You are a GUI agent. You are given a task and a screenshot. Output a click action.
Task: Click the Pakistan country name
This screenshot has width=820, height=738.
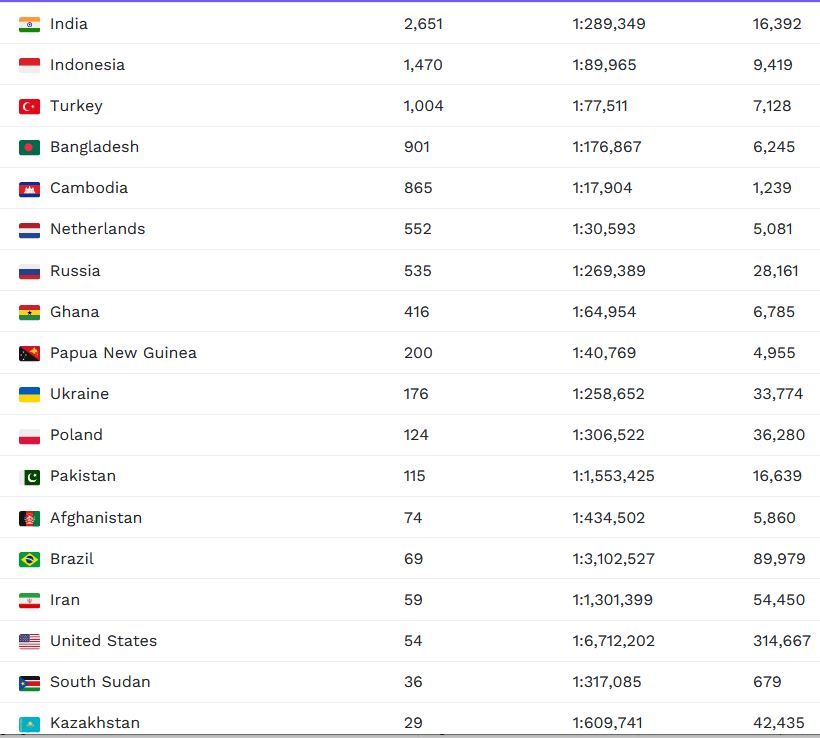[x=82, y=476]
